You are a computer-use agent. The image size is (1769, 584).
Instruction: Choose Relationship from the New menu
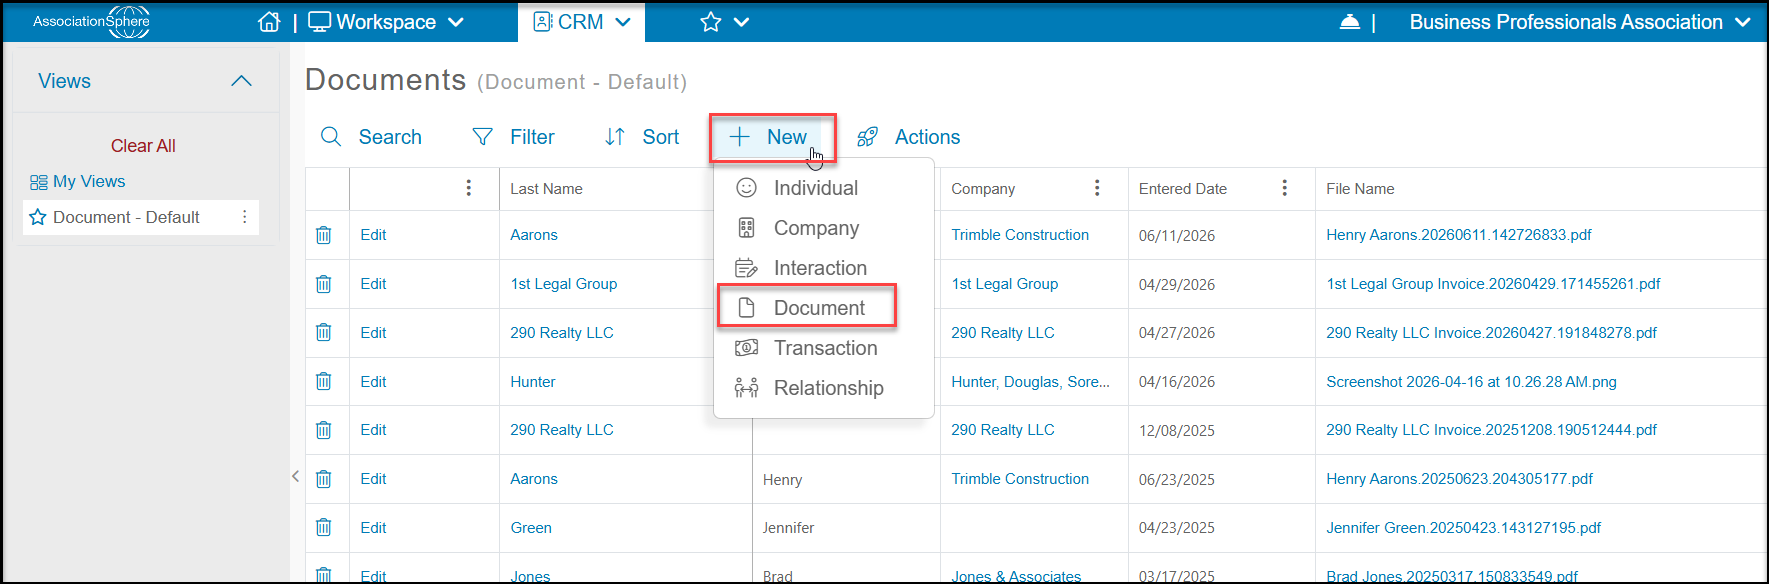pyautogui.click(x=809, y=388)
